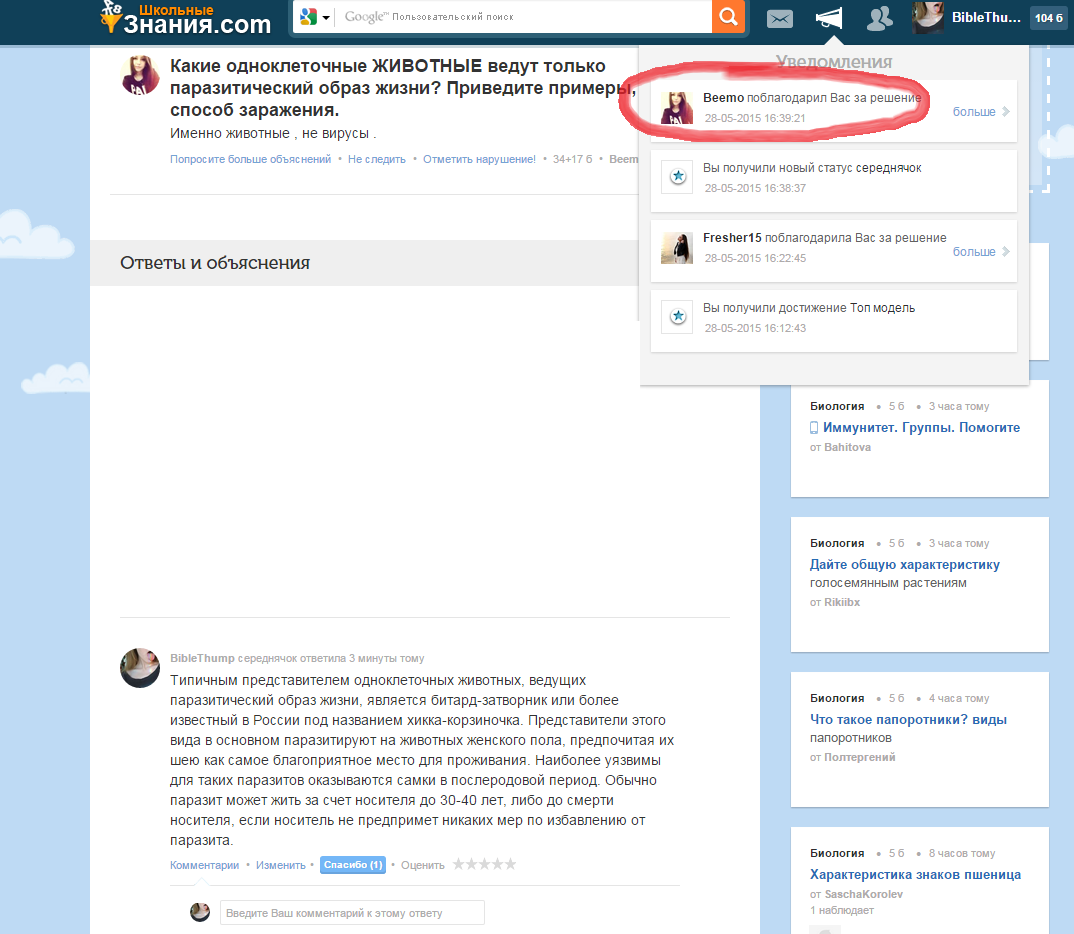
Task: Click the star icon of achievement notification
Action: click(677, 317)
